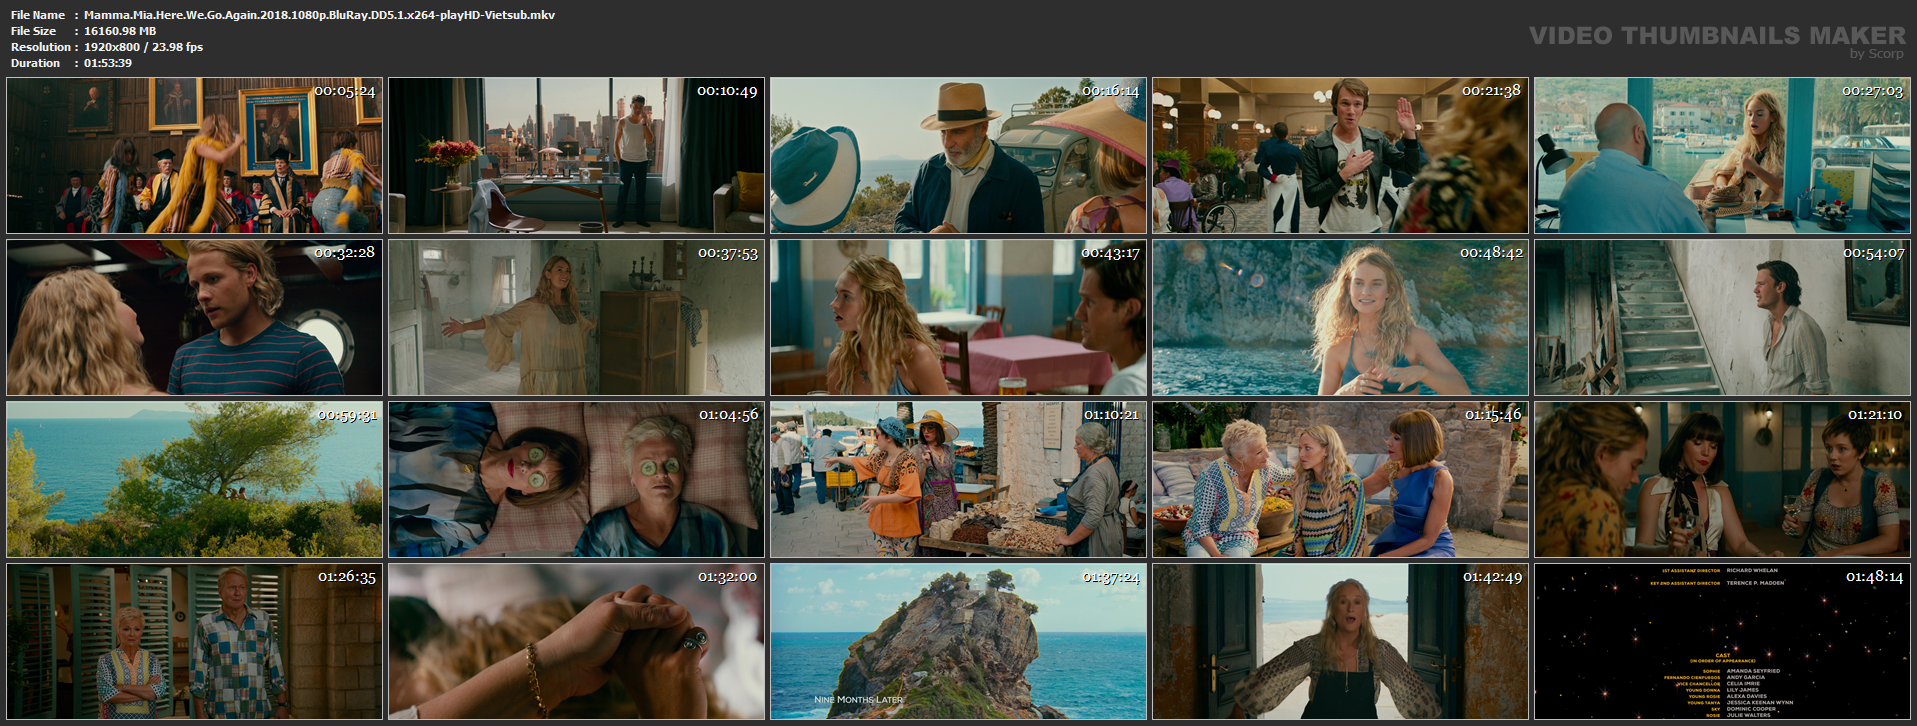Open the seaside landscape thumbnail at 00:59:31
1917x726 pixels.
(x=194, y=480)
